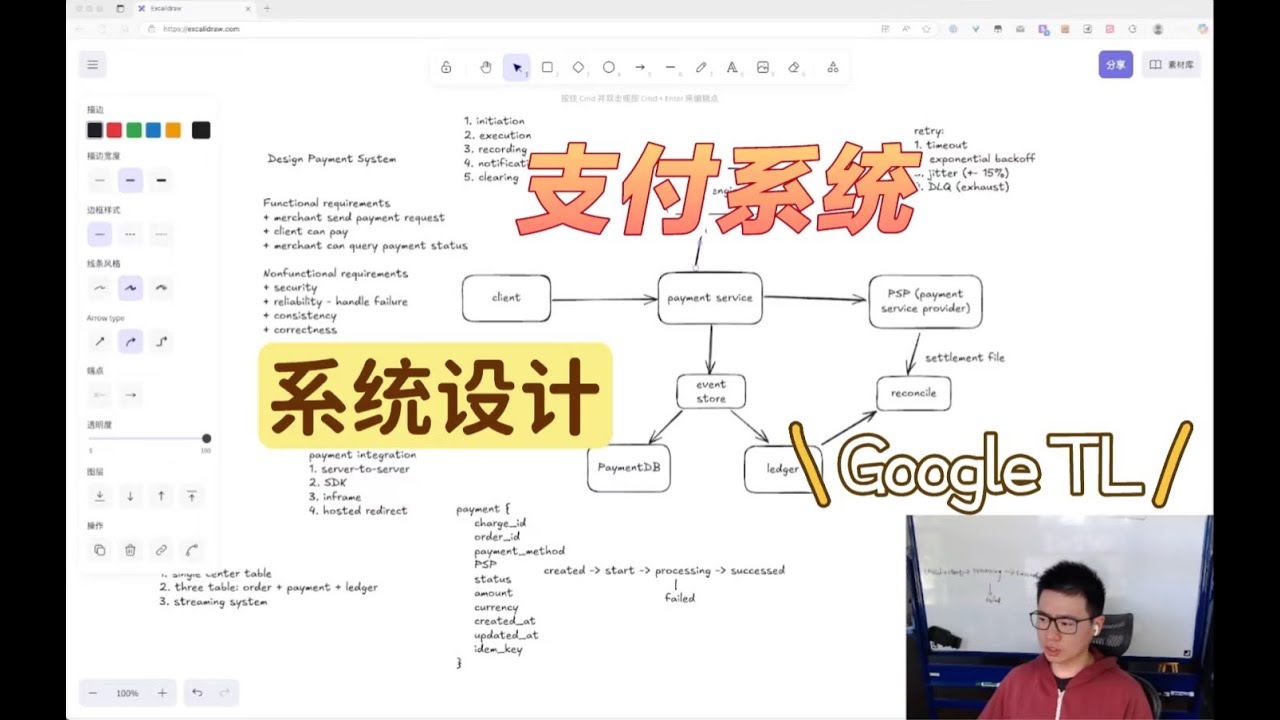Open a new browser tab
1280x720 pixels.
coord(266,8)
